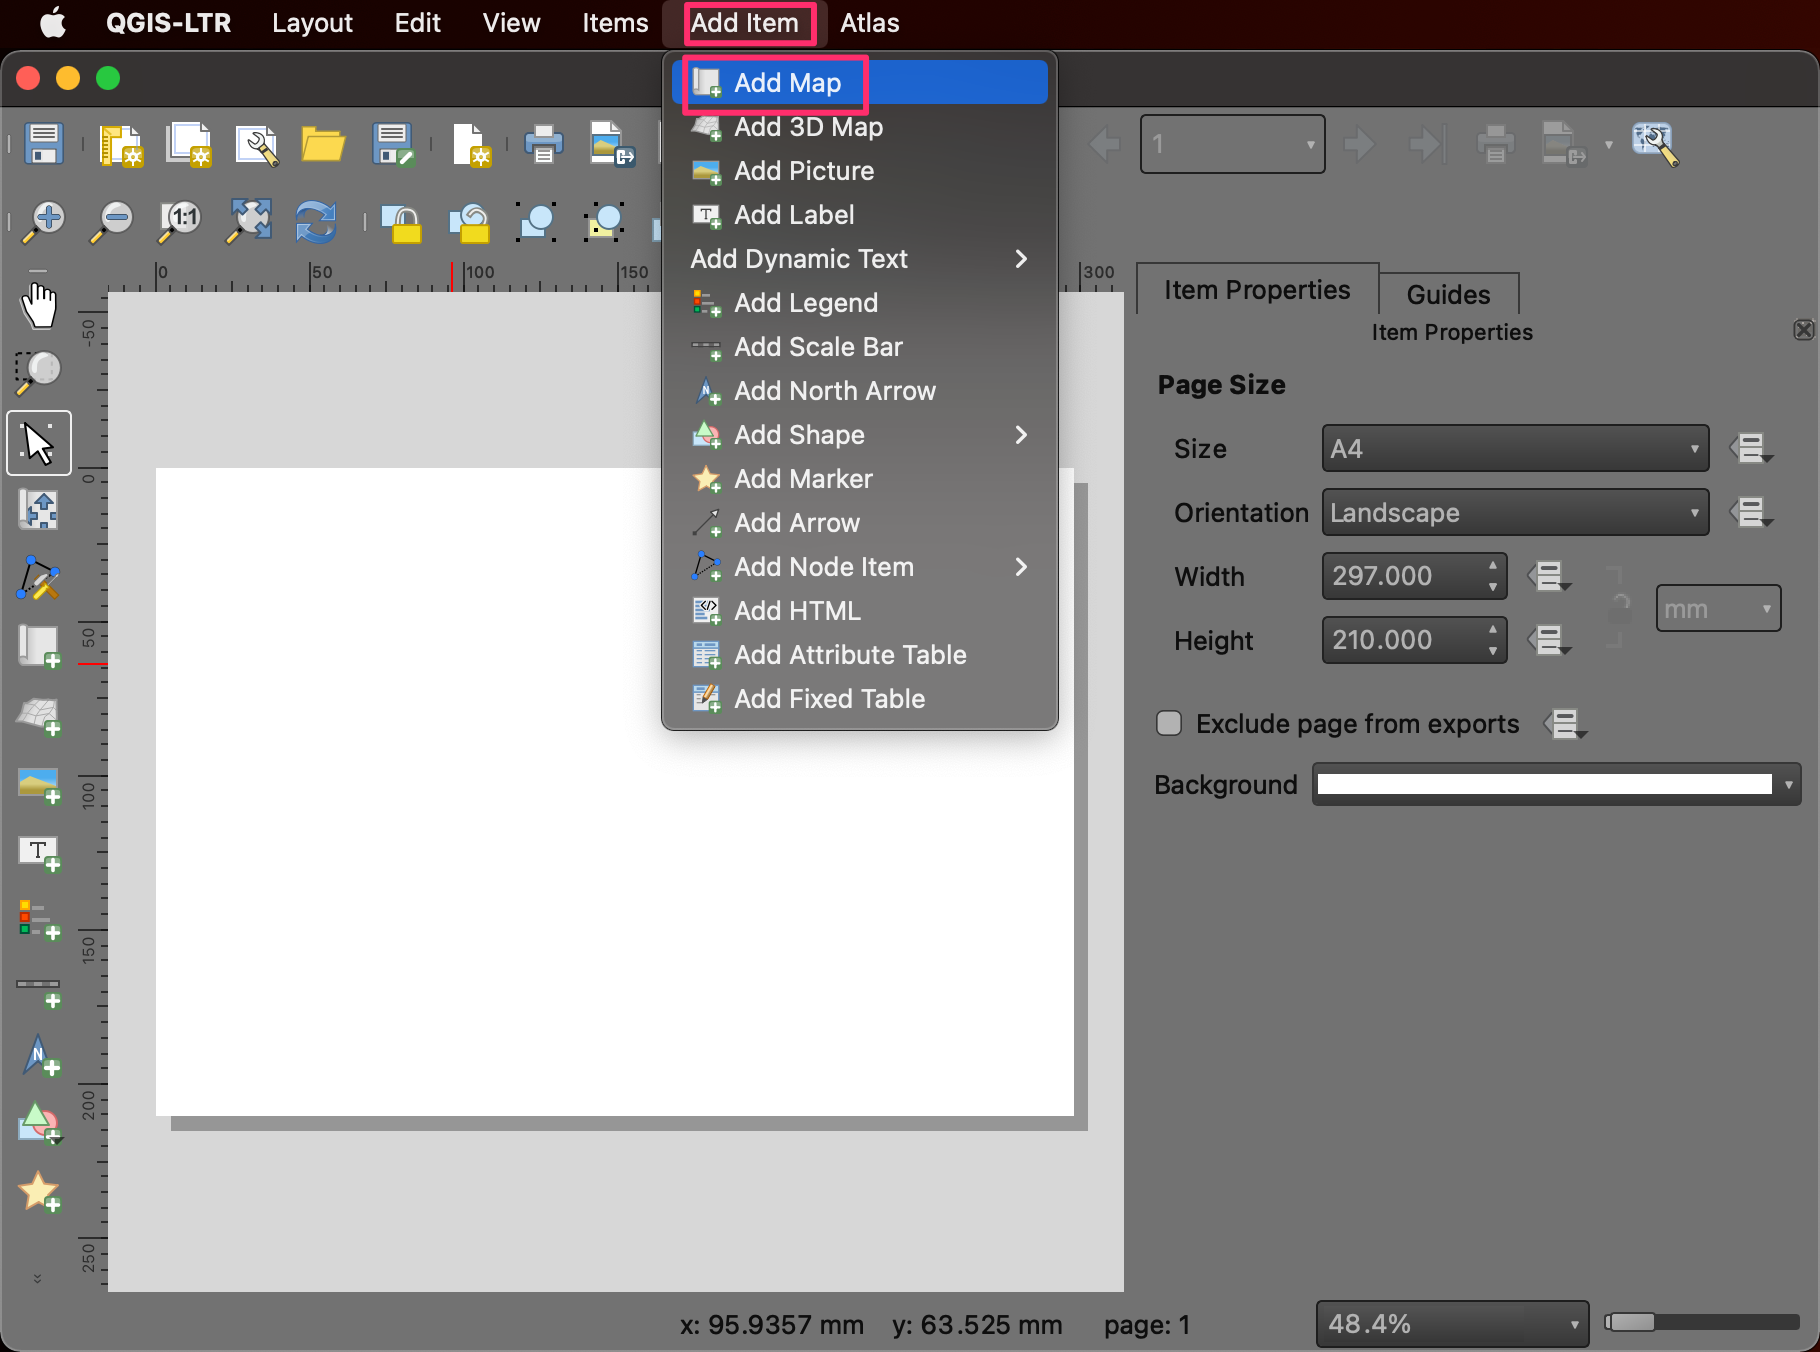Screen dimensions: 1820x1352
Task: Select the Select/Move Item arrow tool
Action: click(39, 442)
